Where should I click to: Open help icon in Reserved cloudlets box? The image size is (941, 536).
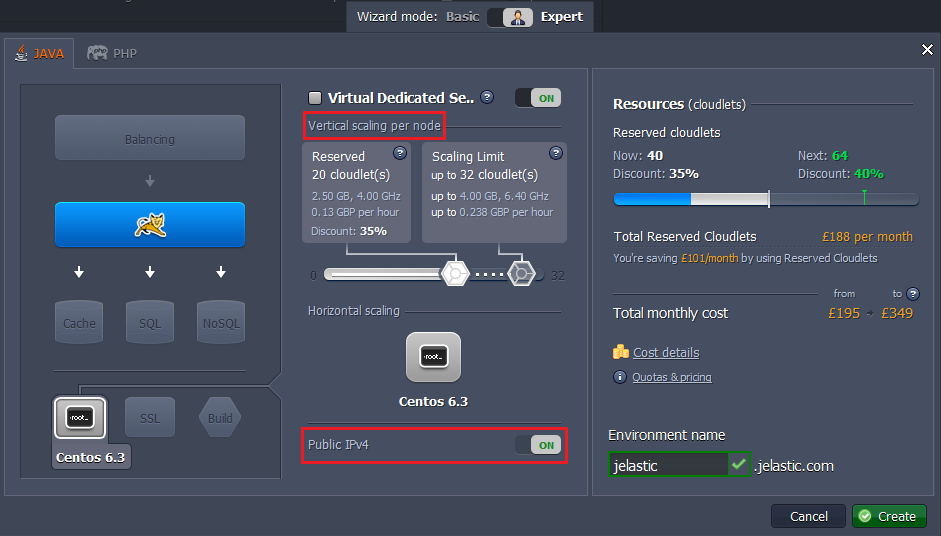coord(400,153)
